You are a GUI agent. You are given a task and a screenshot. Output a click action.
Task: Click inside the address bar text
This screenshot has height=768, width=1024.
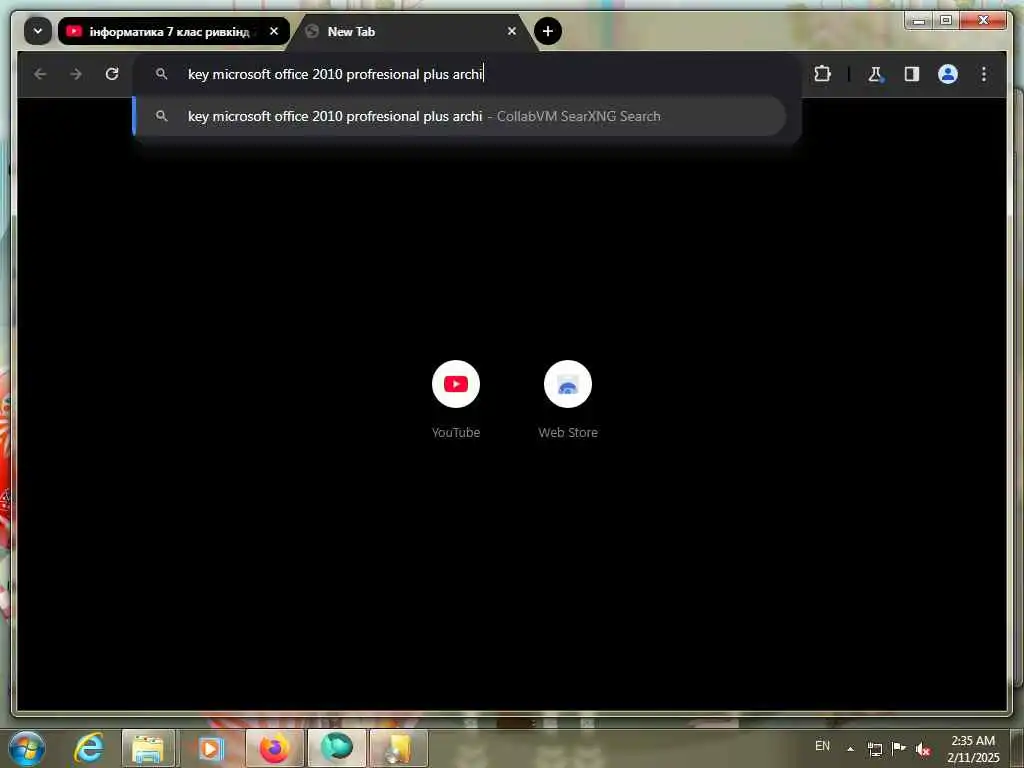[x=335, y=74]
